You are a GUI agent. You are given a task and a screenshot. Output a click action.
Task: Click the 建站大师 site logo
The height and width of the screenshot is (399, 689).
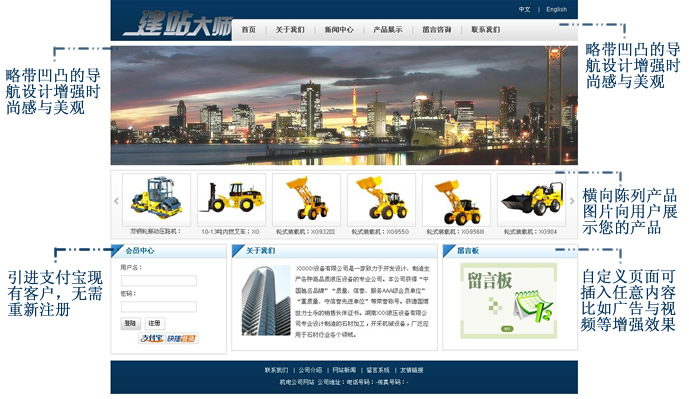(178, 24)
